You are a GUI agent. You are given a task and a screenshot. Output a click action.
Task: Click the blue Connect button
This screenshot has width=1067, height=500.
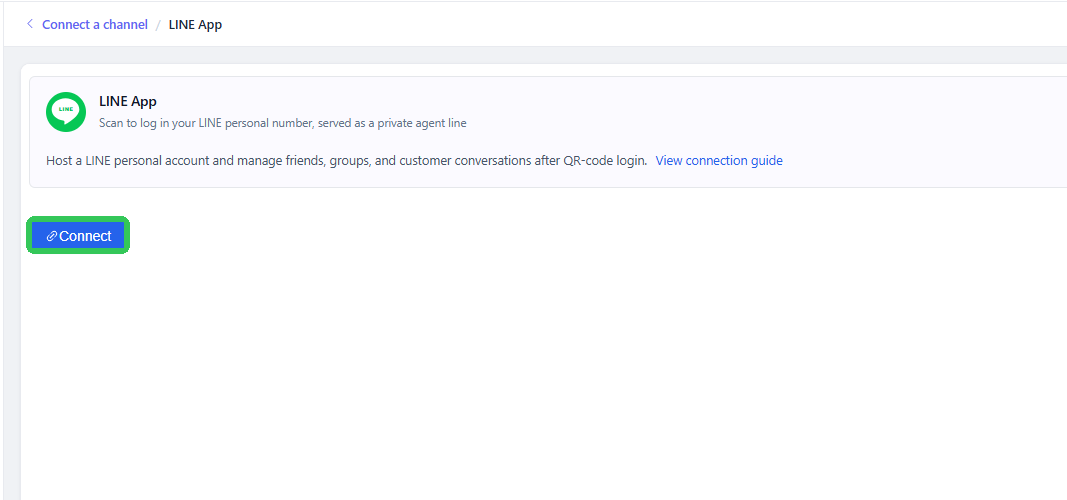point(78,235)
